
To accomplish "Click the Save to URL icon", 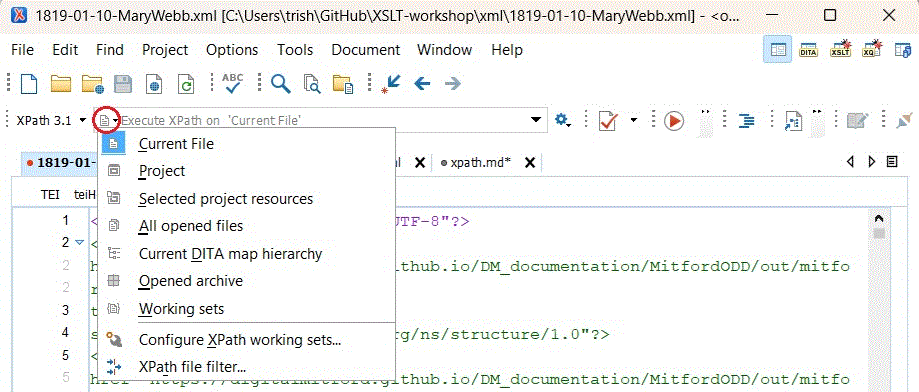I will click(x=154, y=84).
